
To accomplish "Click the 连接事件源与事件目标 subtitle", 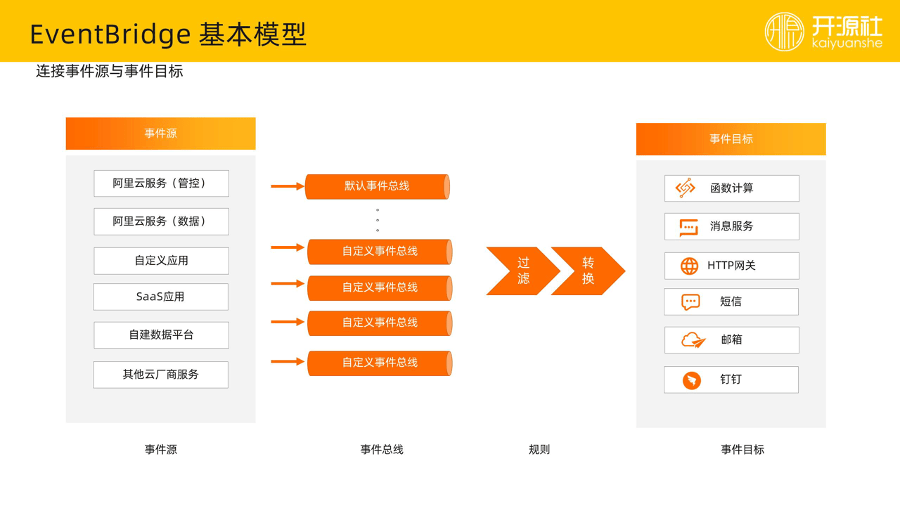I will tap(109, 71).
